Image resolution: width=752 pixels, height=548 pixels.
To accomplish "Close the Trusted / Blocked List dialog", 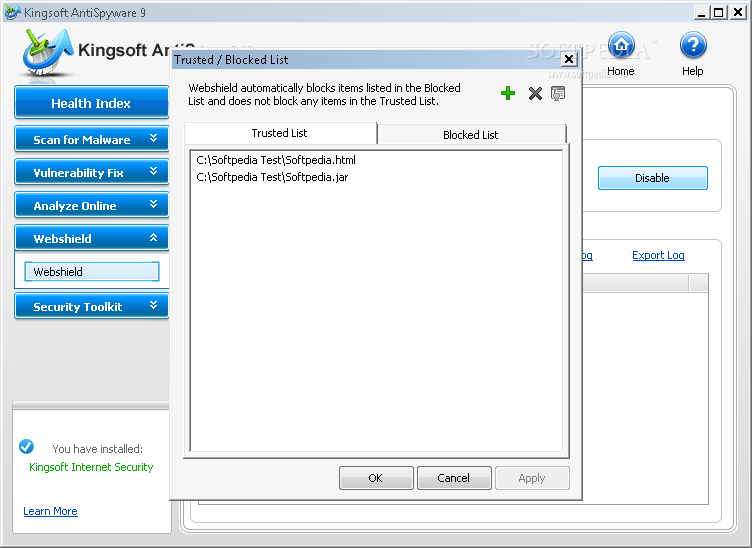I will [569, 59].
